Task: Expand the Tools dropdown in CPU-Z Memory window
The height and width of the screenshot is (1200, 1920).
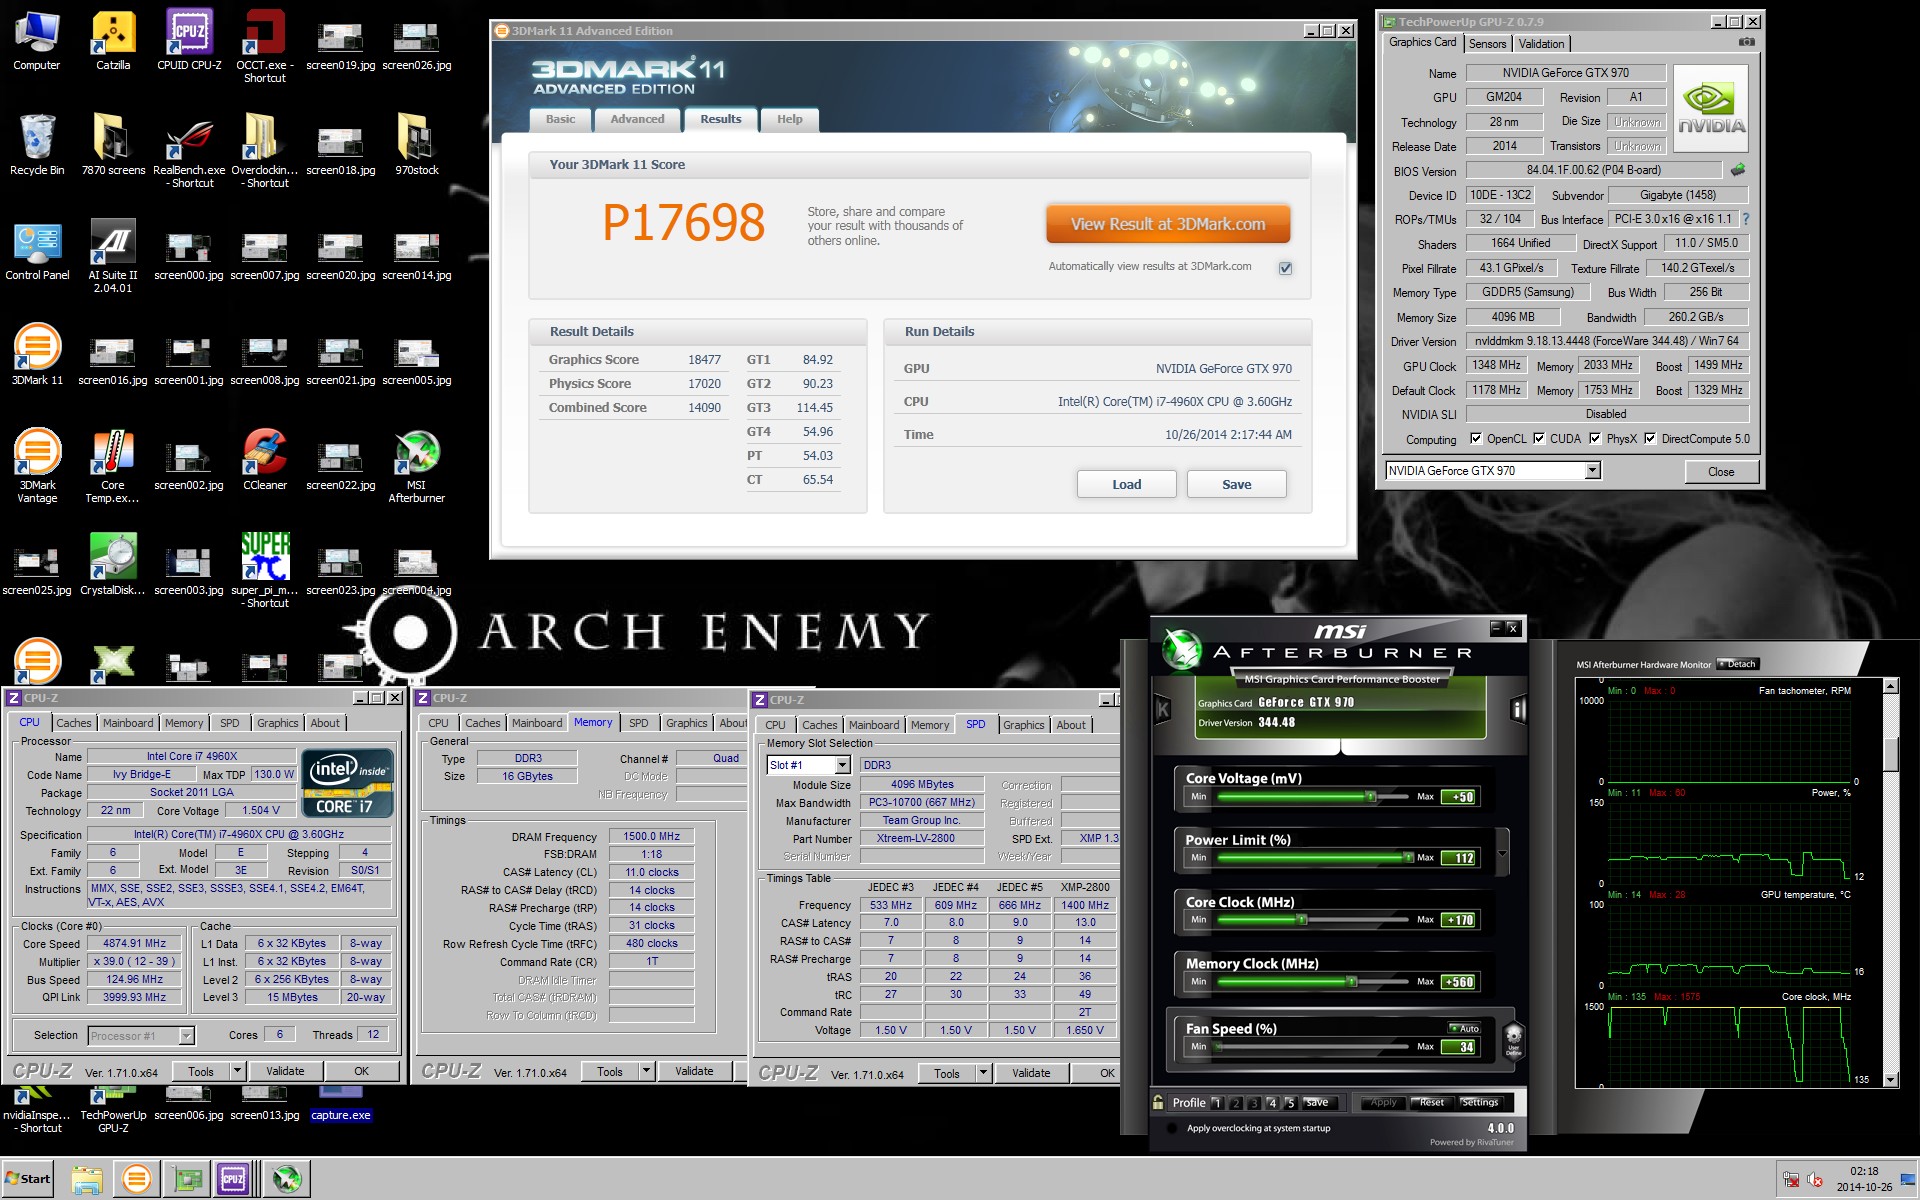Action: pyautogui.click(x=646, y=1071)
